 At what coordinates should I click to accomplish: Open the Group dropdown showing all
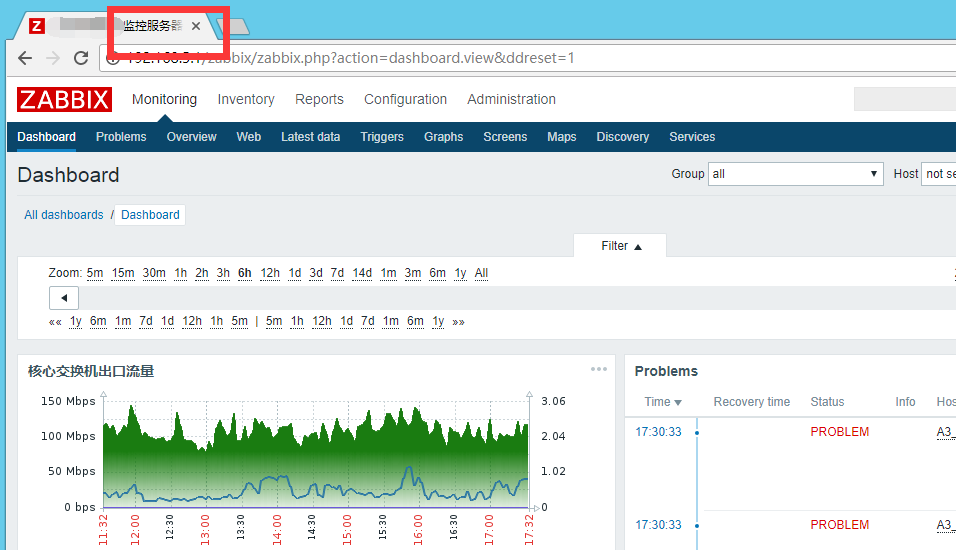795,174
